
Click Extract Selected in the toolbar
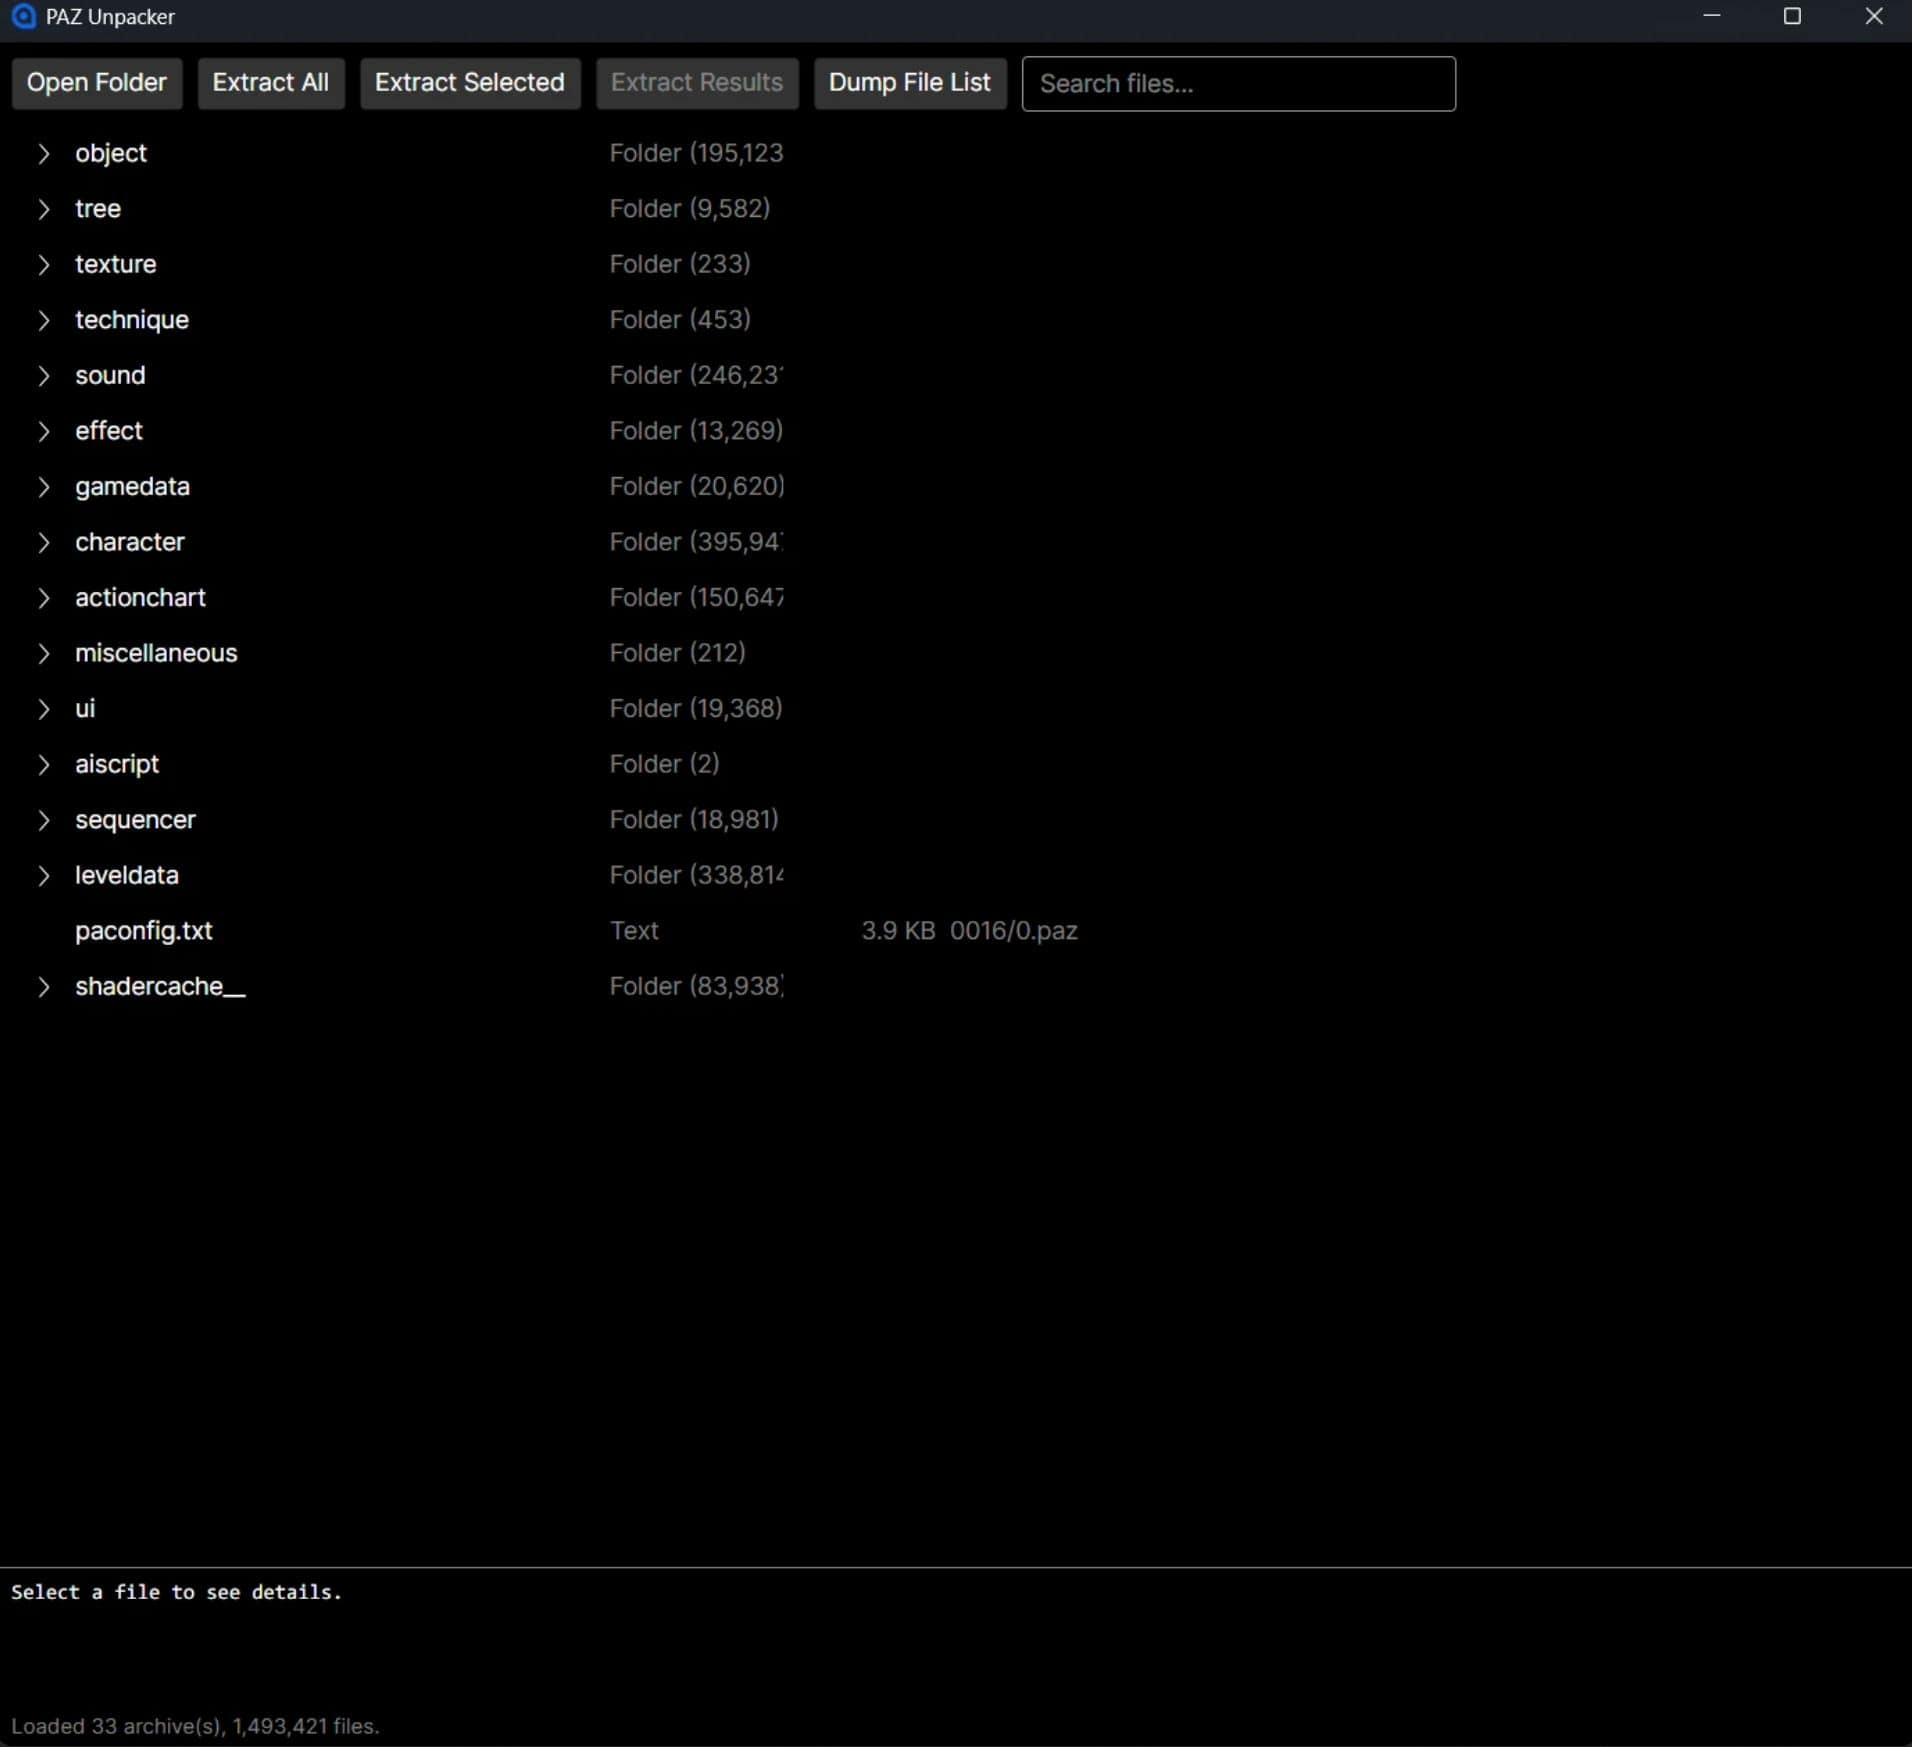(x=469, y=83)
